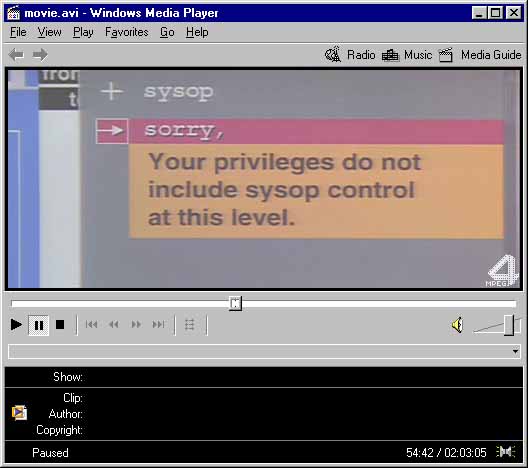Viewport: 528px width, 468px height.
Task: Toggle the preview playlist icon
Action: 190,325
